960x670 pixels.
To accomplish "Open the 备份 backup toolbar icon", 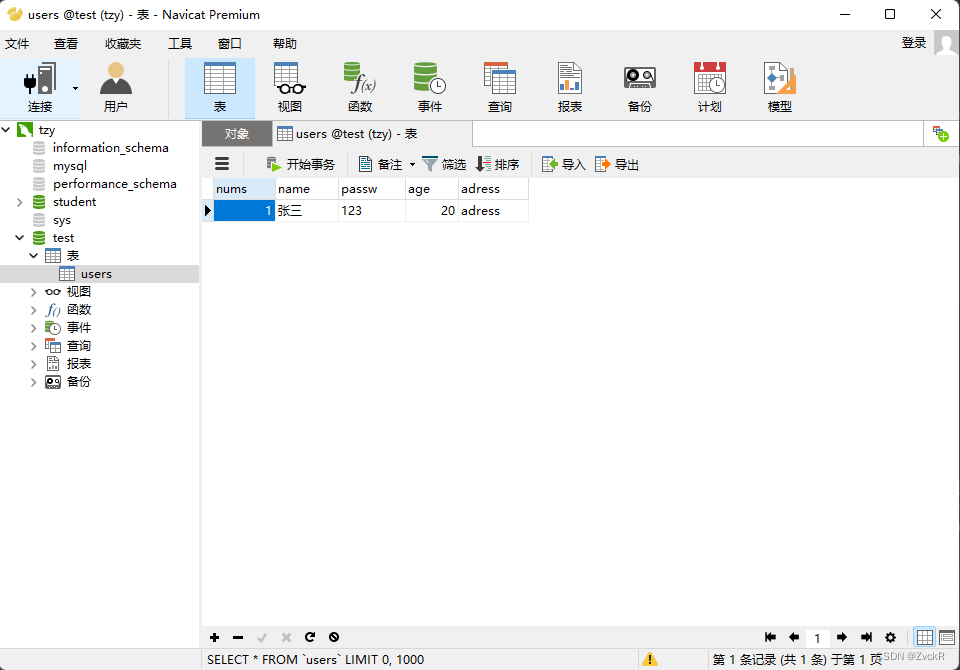I will tap(640, 88).
